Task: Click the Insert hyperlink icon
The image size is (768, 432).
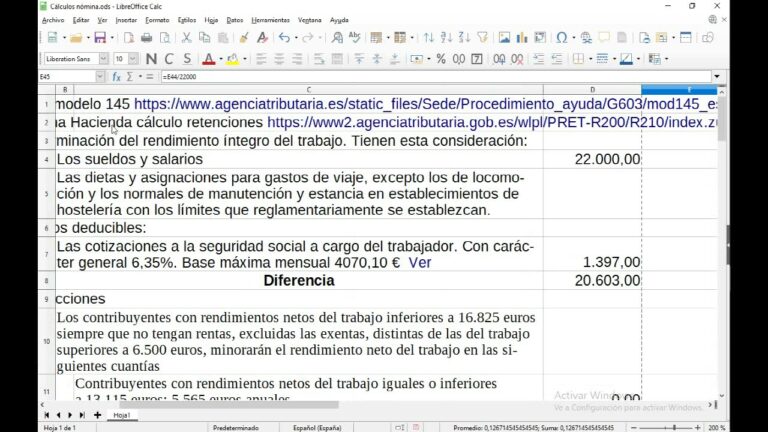Action: coord(586,38)
